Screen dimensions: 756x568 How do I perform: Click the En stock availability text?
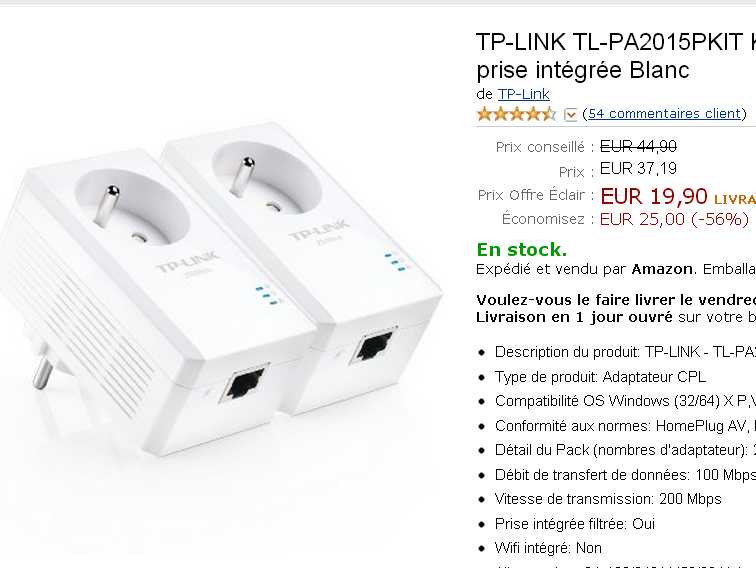pos(521,250)
